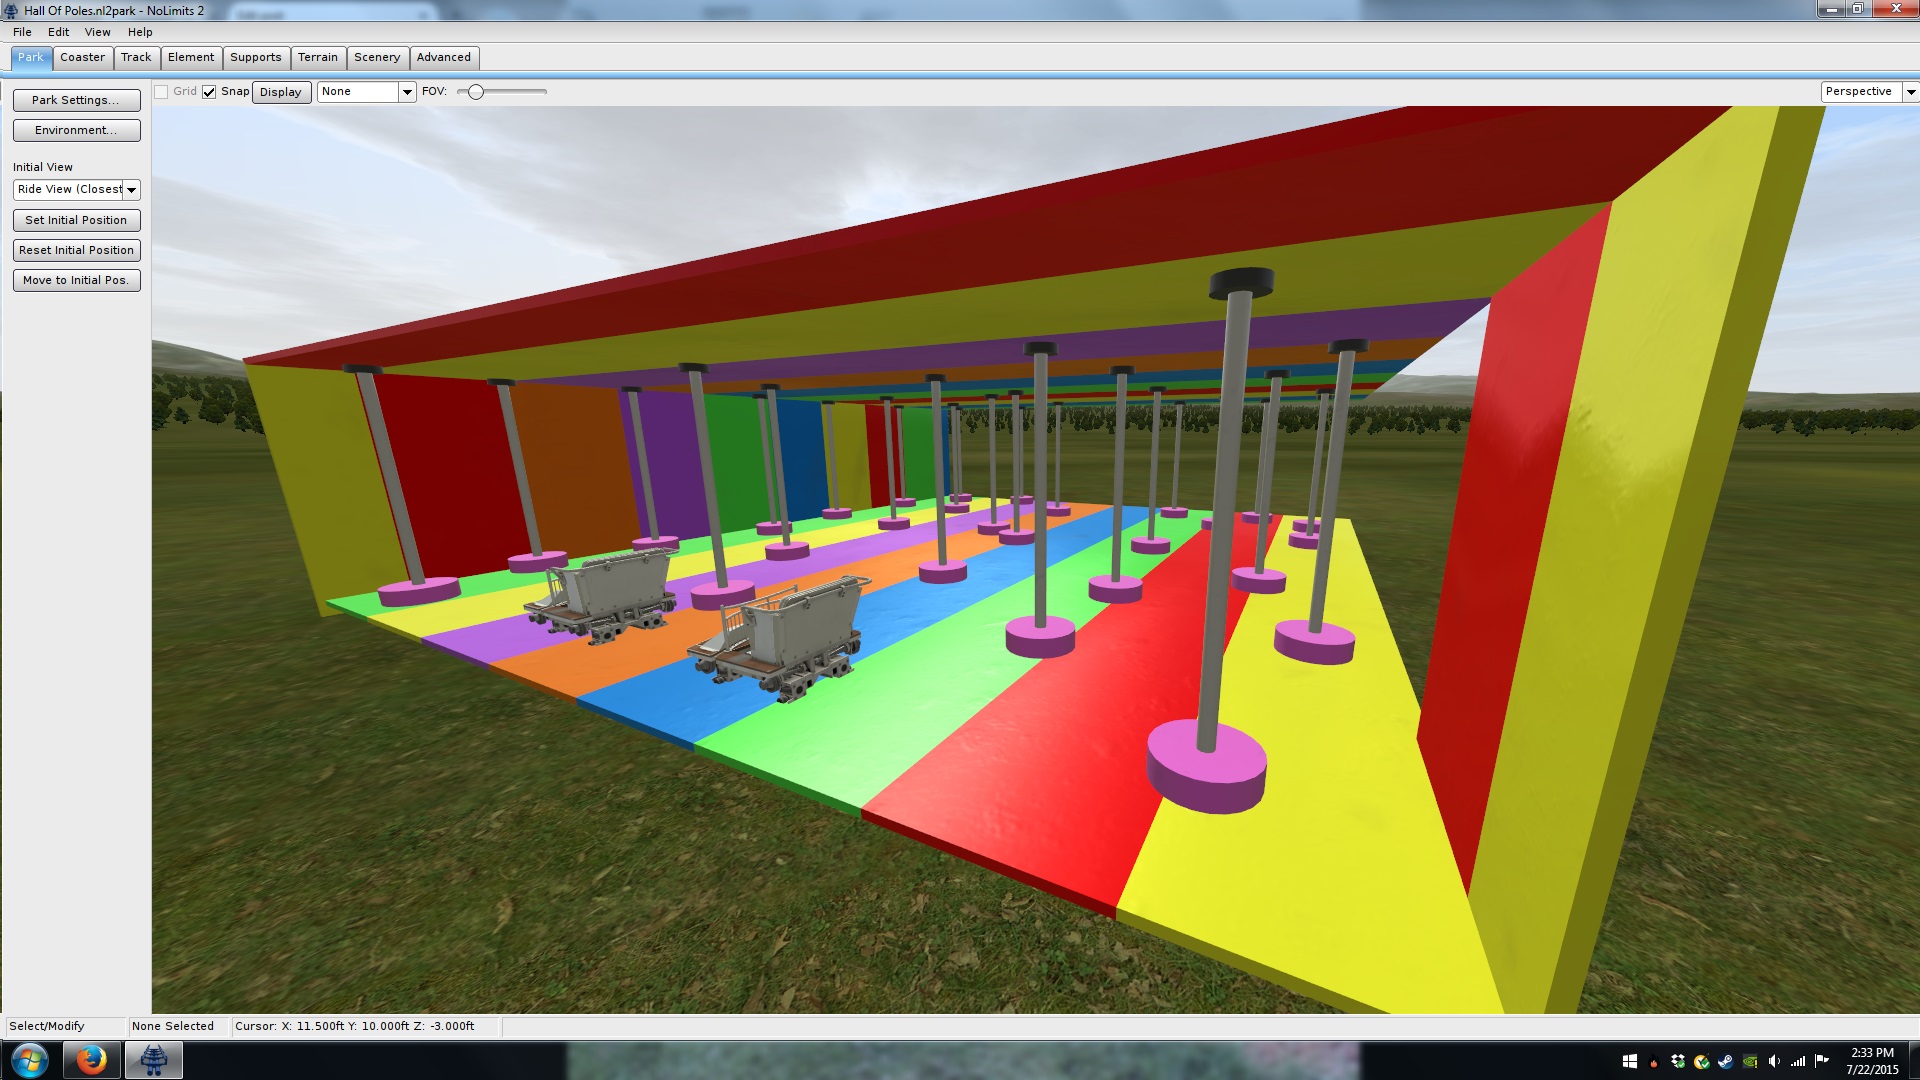Click the Park Settings button
This screenshot has height=1080, width=1920.
point(76,100)
